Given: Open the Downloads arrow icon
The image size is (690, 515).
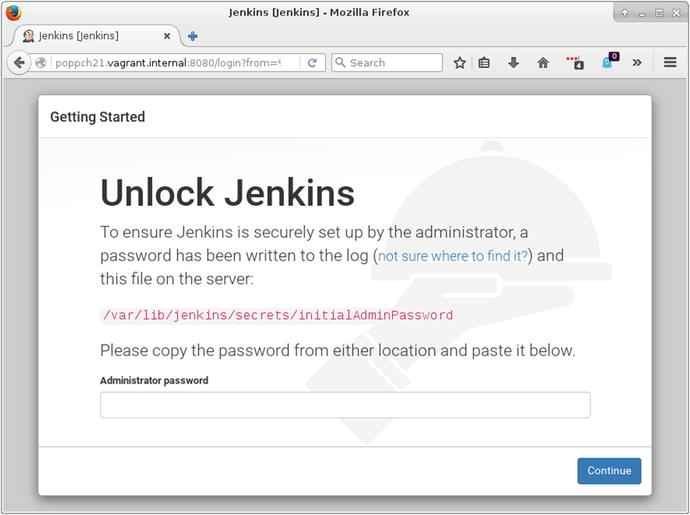Looking at the screenshot, I should tap(513, 62).
